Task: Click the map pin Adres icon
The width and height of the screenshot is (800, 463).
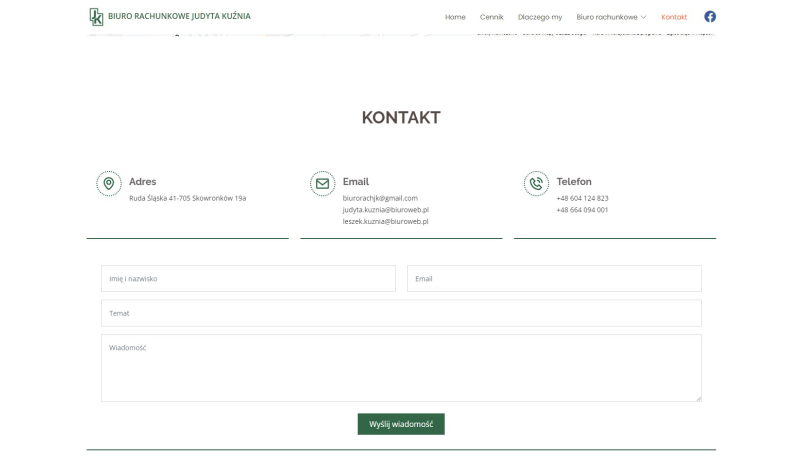Action: 109,184
